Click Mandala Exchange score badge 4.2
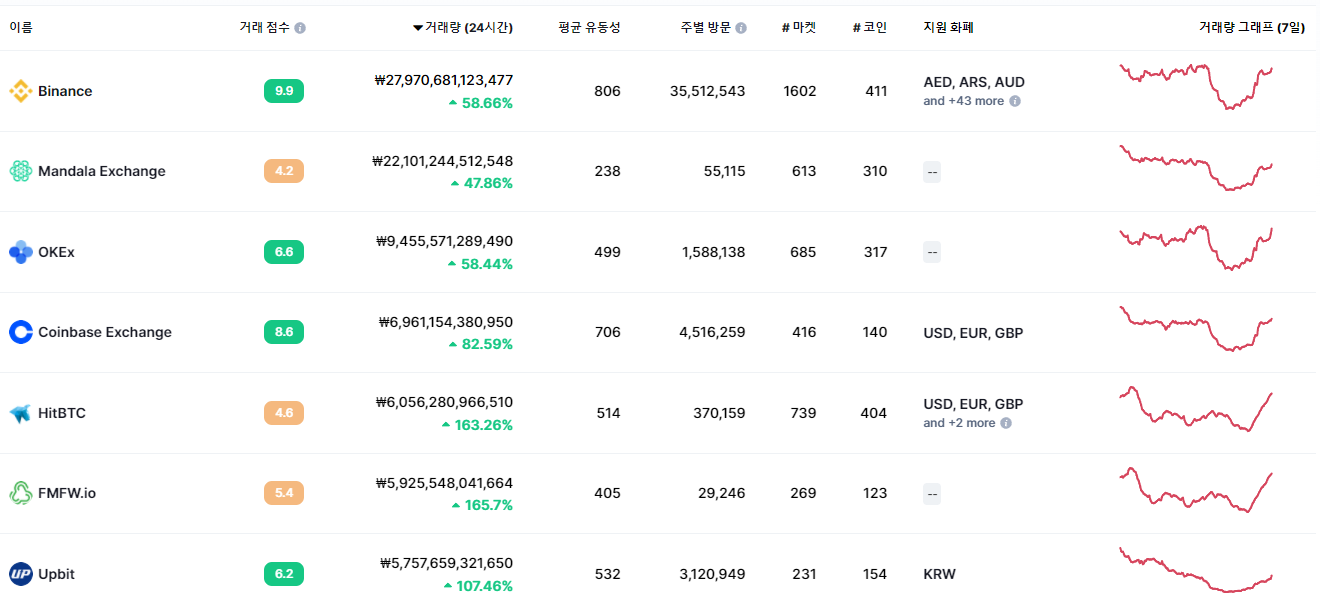Viewport: 1320px width, 612px height. point(284,171)
